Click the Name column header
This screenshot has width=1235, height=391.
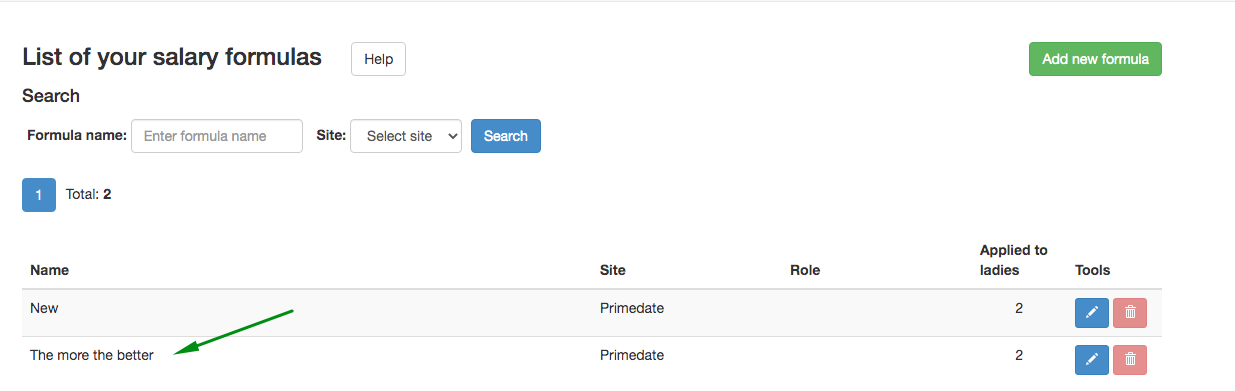point(49,270)
